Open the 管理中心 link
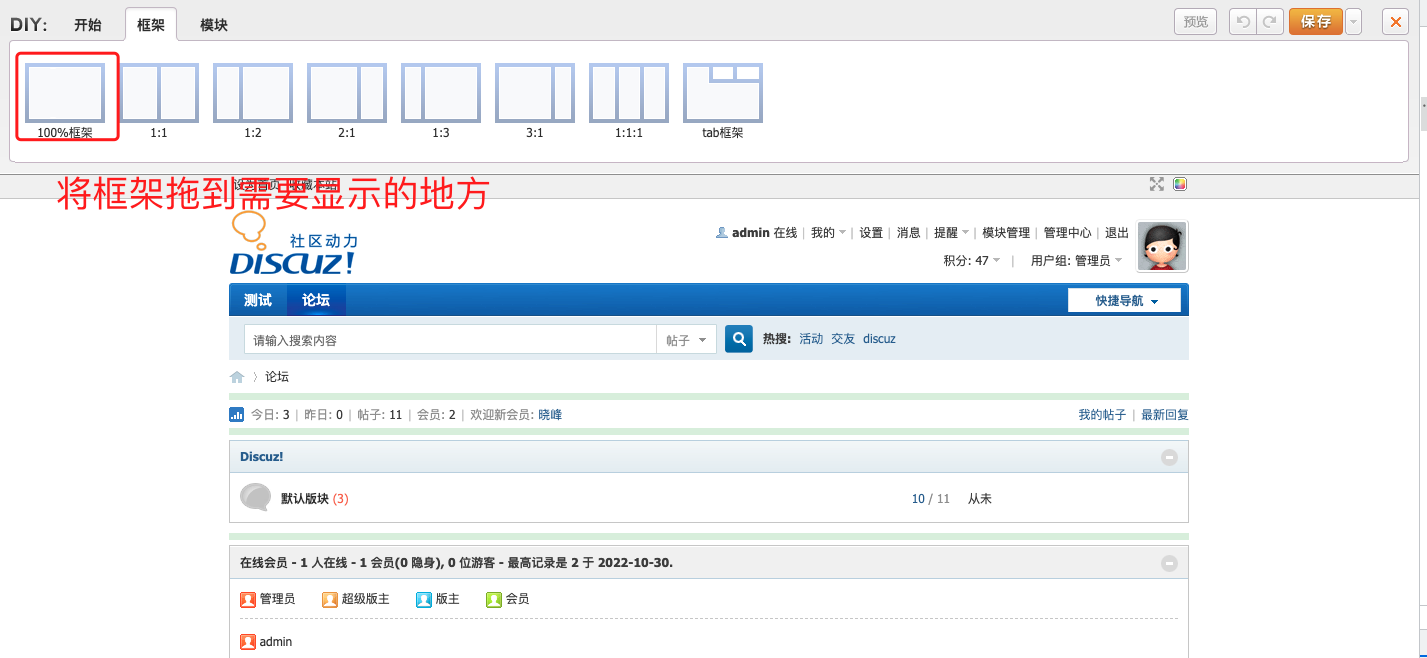Image resolution: width=1427 pixels, height=658 pixels. (x=1067, y=233)
